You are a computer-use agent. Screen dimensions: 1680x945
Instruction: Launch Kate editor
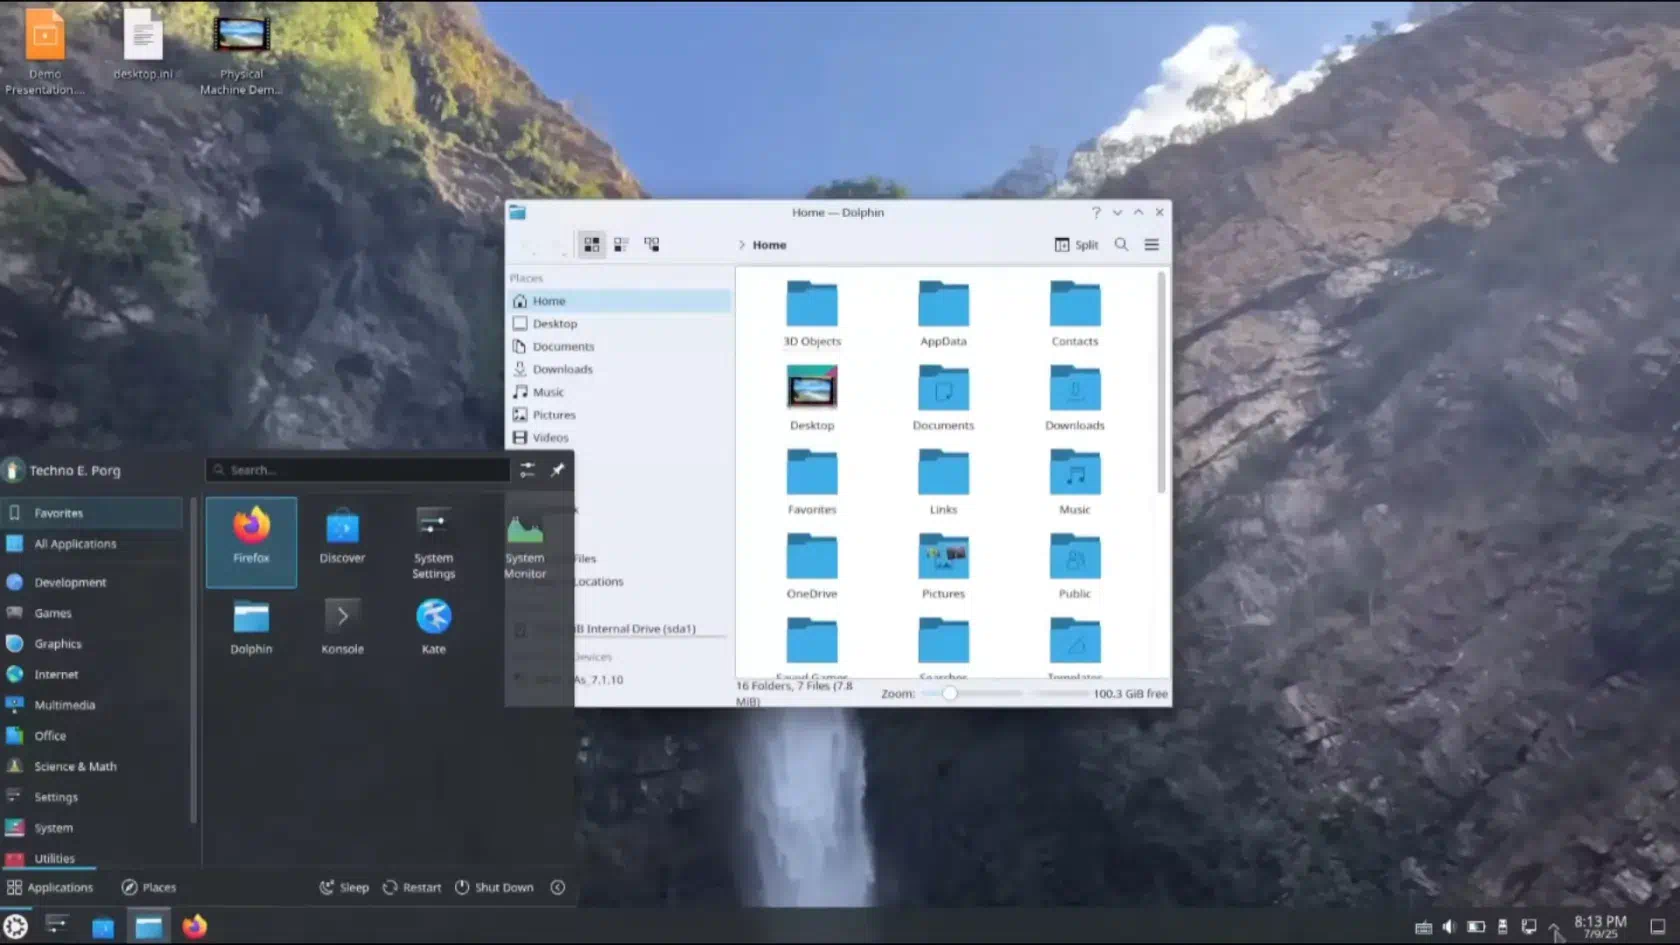(x=433, y=627)
